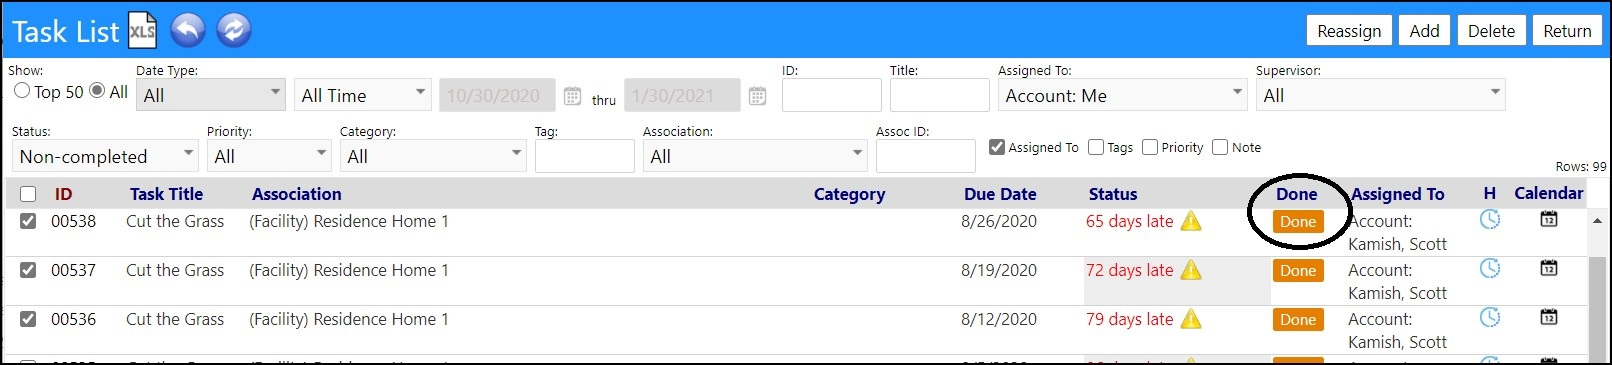Export task list to XLS file

click(143, 31)
